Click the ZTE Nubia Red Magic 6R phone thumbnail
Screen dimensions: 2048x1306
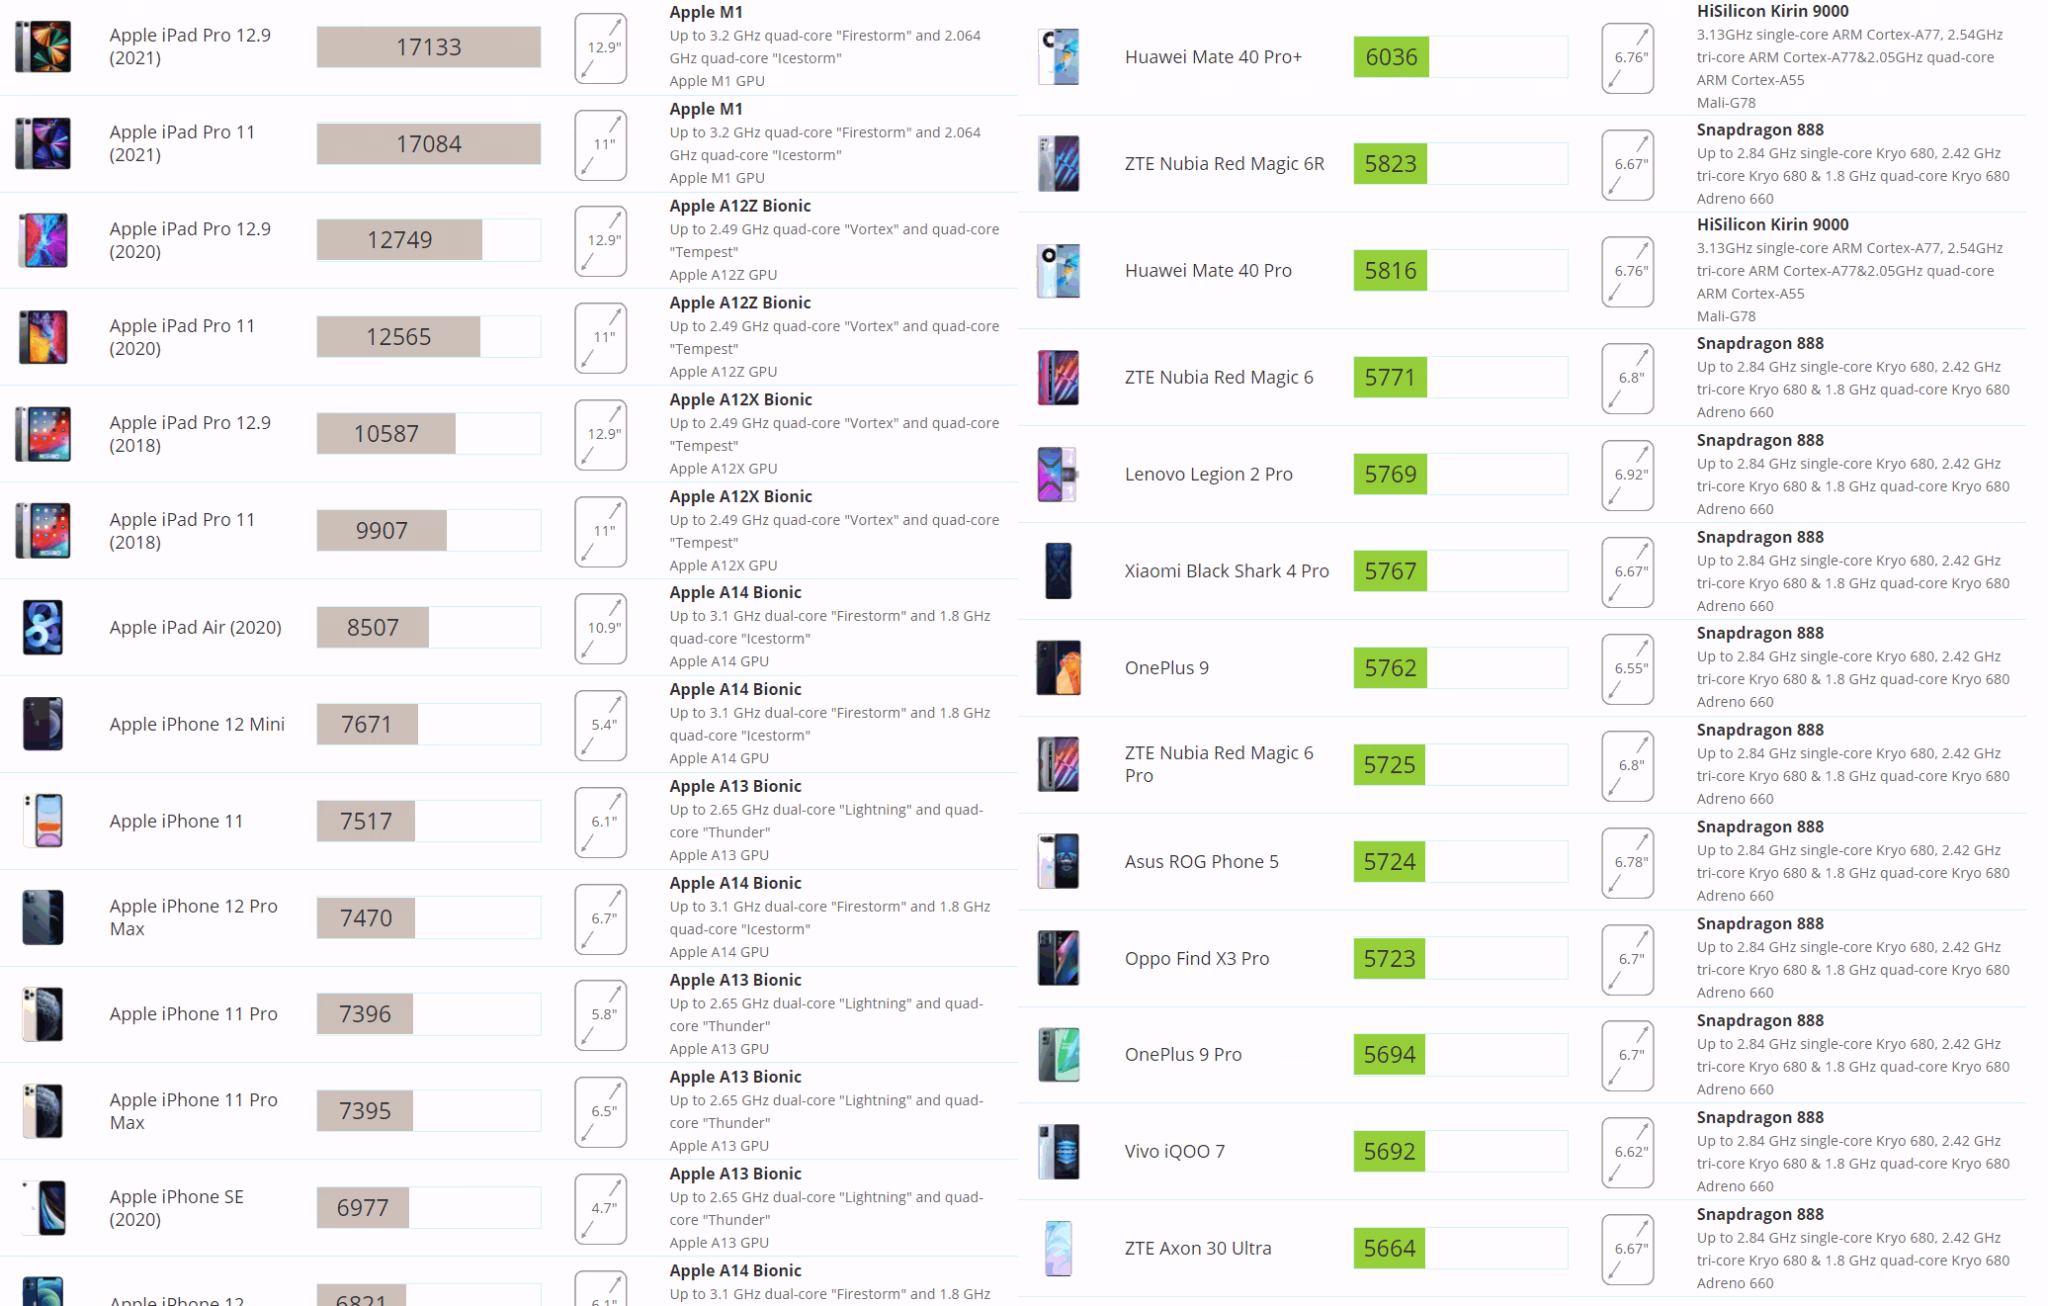pos(1058,164)
